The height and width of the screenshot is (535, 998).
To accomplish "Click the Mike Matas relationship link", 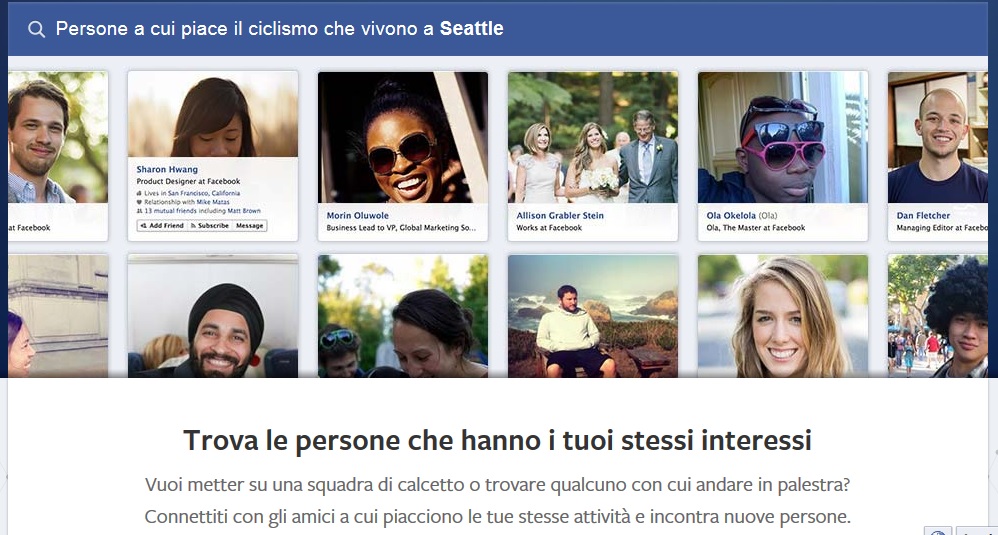I will (213, 202).
